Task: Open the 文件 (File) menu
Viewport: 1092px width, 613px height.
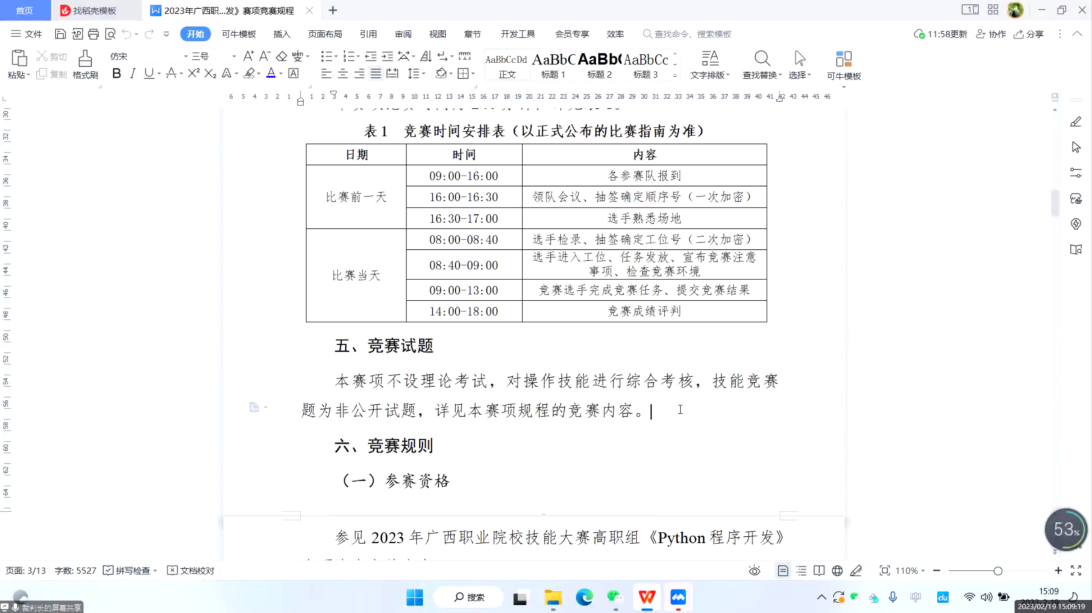Action: 26,34
